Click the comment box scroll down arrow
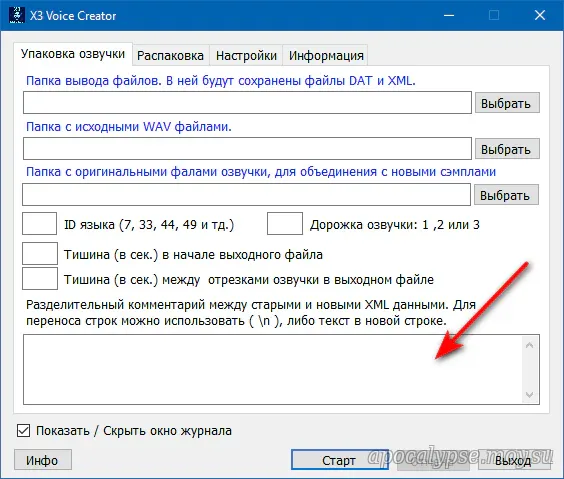Viewport: 564px width, 479px height. [529, 394]
